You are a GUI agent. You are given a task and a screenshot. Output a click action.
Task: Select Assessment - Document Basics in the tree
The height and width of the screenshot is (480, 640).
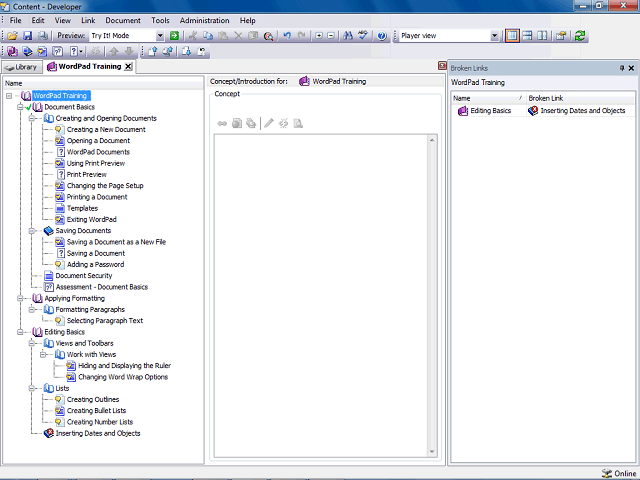[102, 287]
